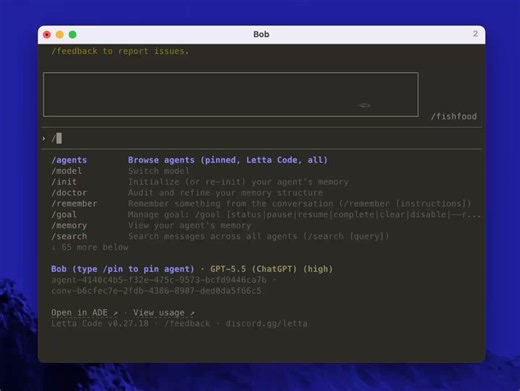Click 'View your agent's memory' description
Image resolution: width=520 pixels, height=391 pixels.
(189, 225)
